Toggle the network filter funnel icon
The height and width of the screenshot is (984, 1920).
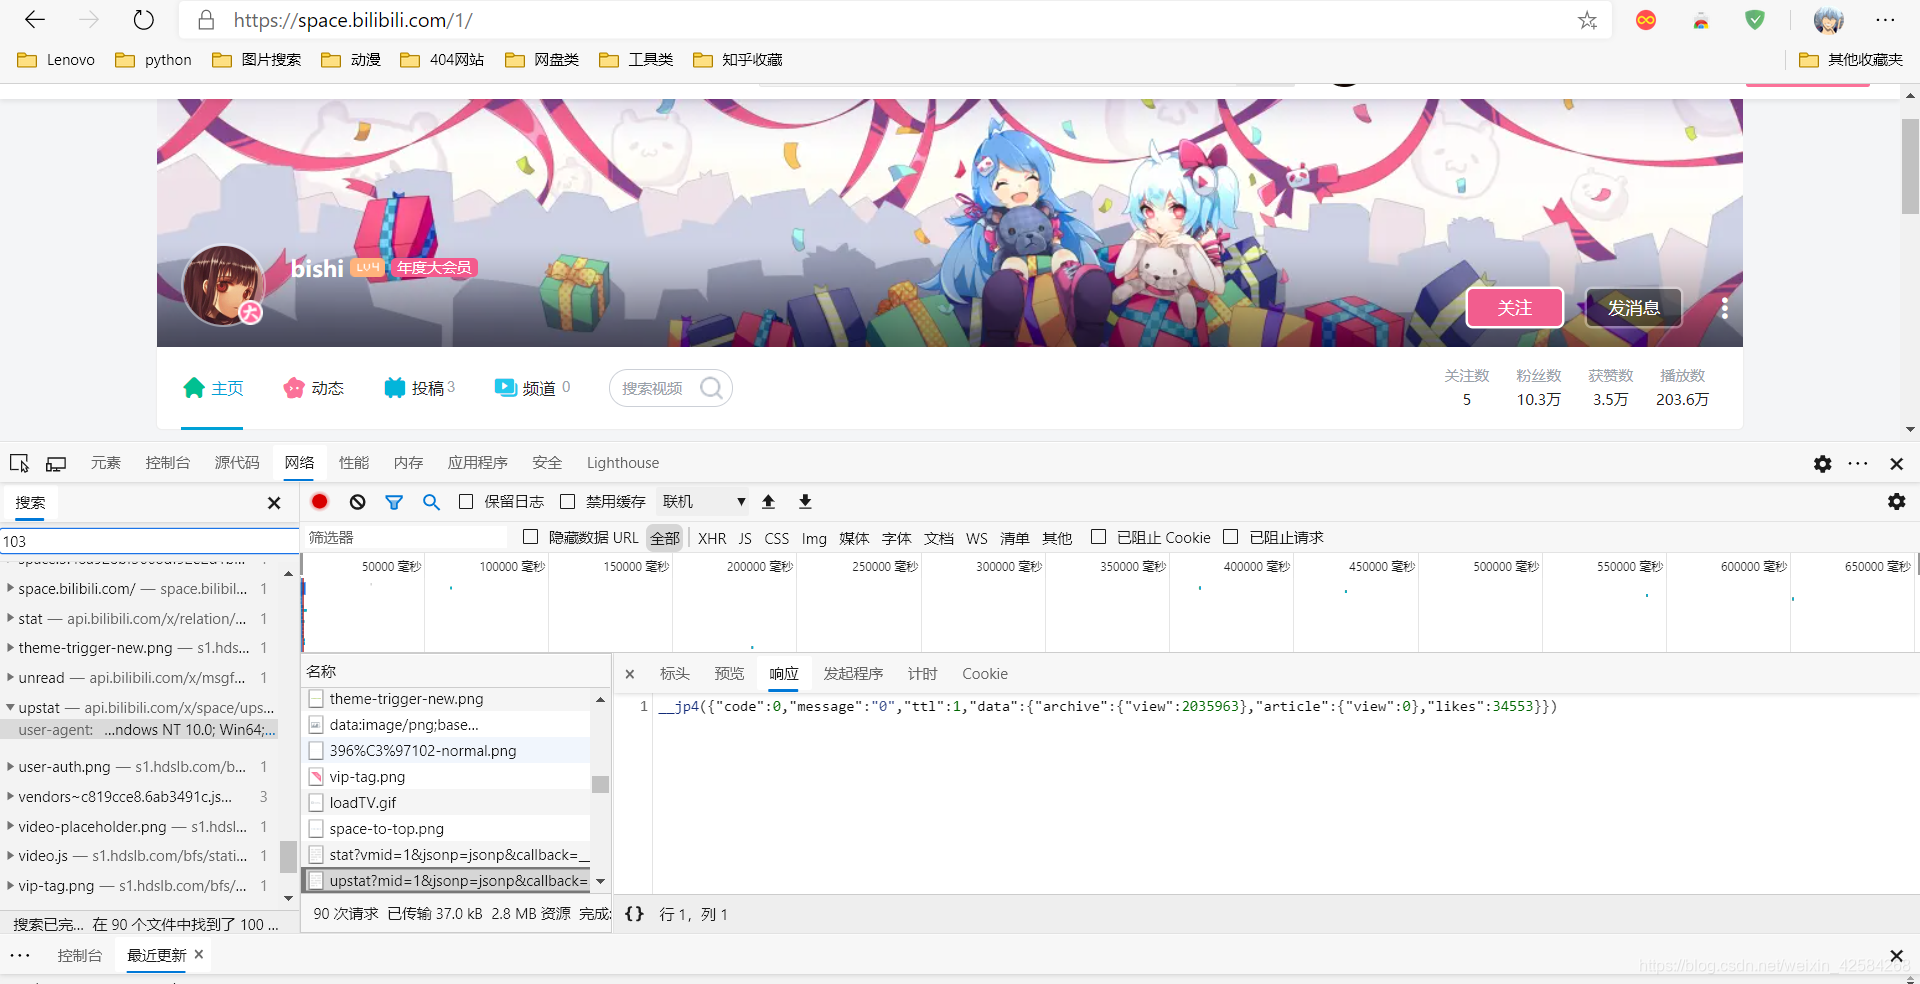pyautogui.click(x=394, y=502)
